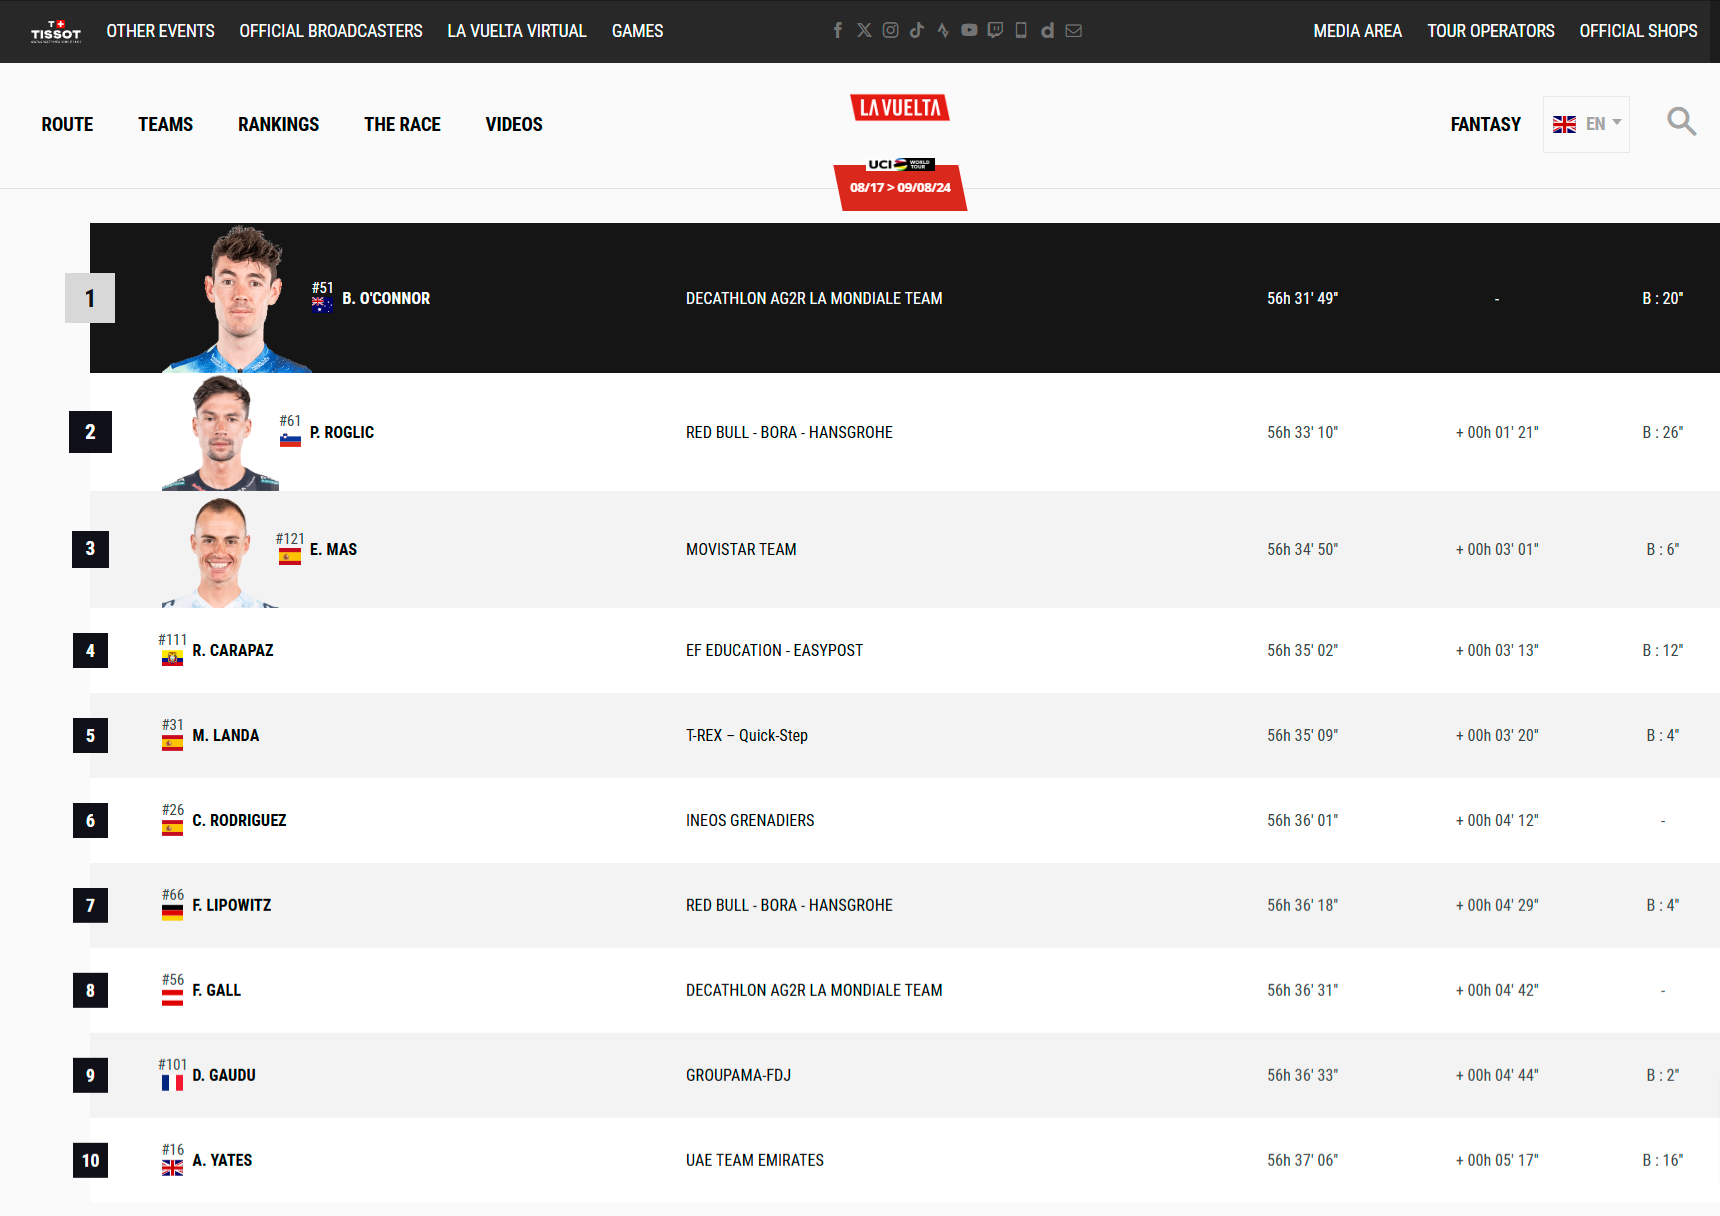Open the YouTube social icon
Viewport: 1720px width, 1216px height.
[969, 30]
